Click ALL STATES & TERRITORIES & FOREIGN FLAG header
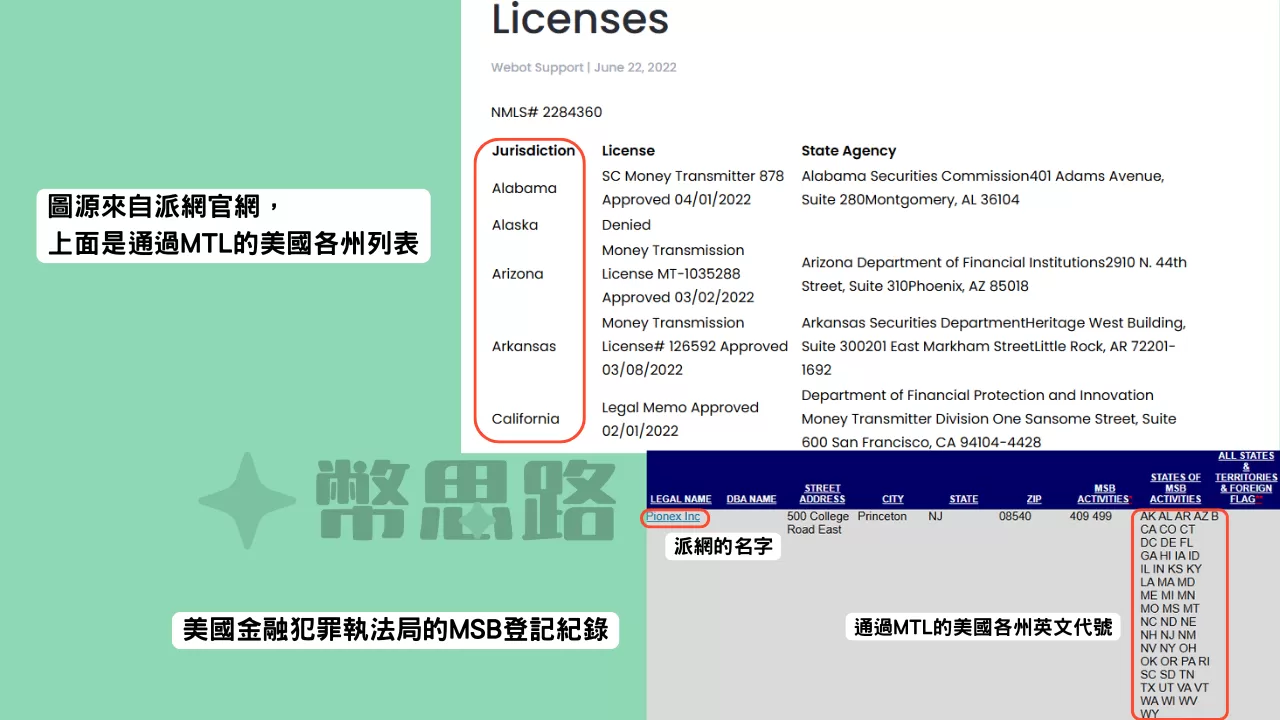This screenshot has height=720, width=1280. pos(1246,478)
